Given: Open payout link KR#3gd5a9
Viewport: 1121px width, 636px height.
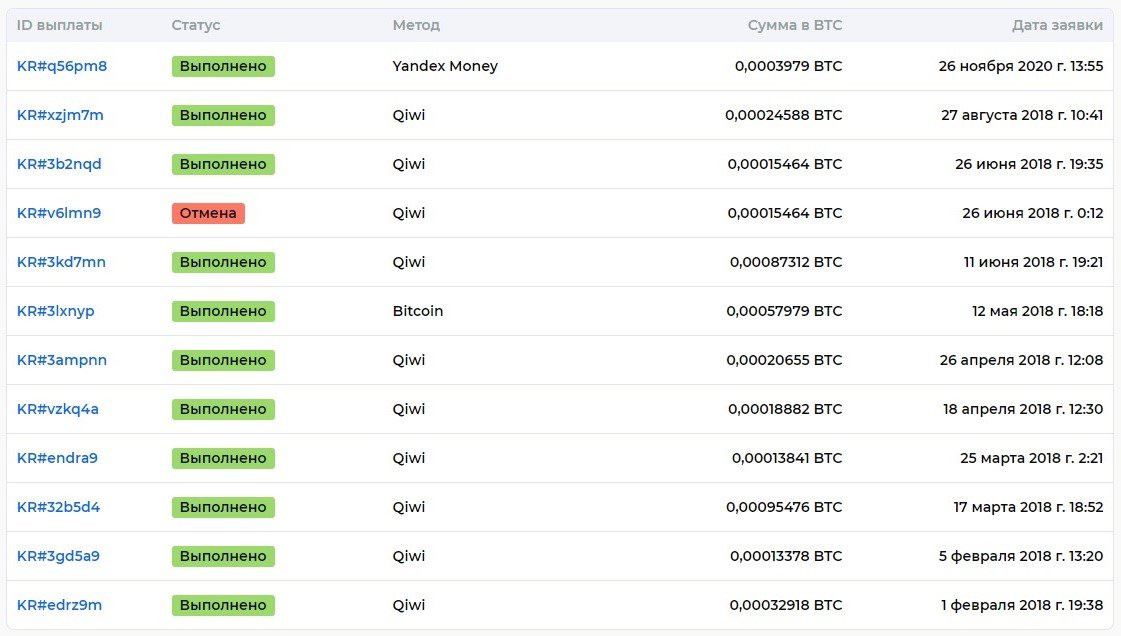Looking at the screenshot, I should pos(58,556).
